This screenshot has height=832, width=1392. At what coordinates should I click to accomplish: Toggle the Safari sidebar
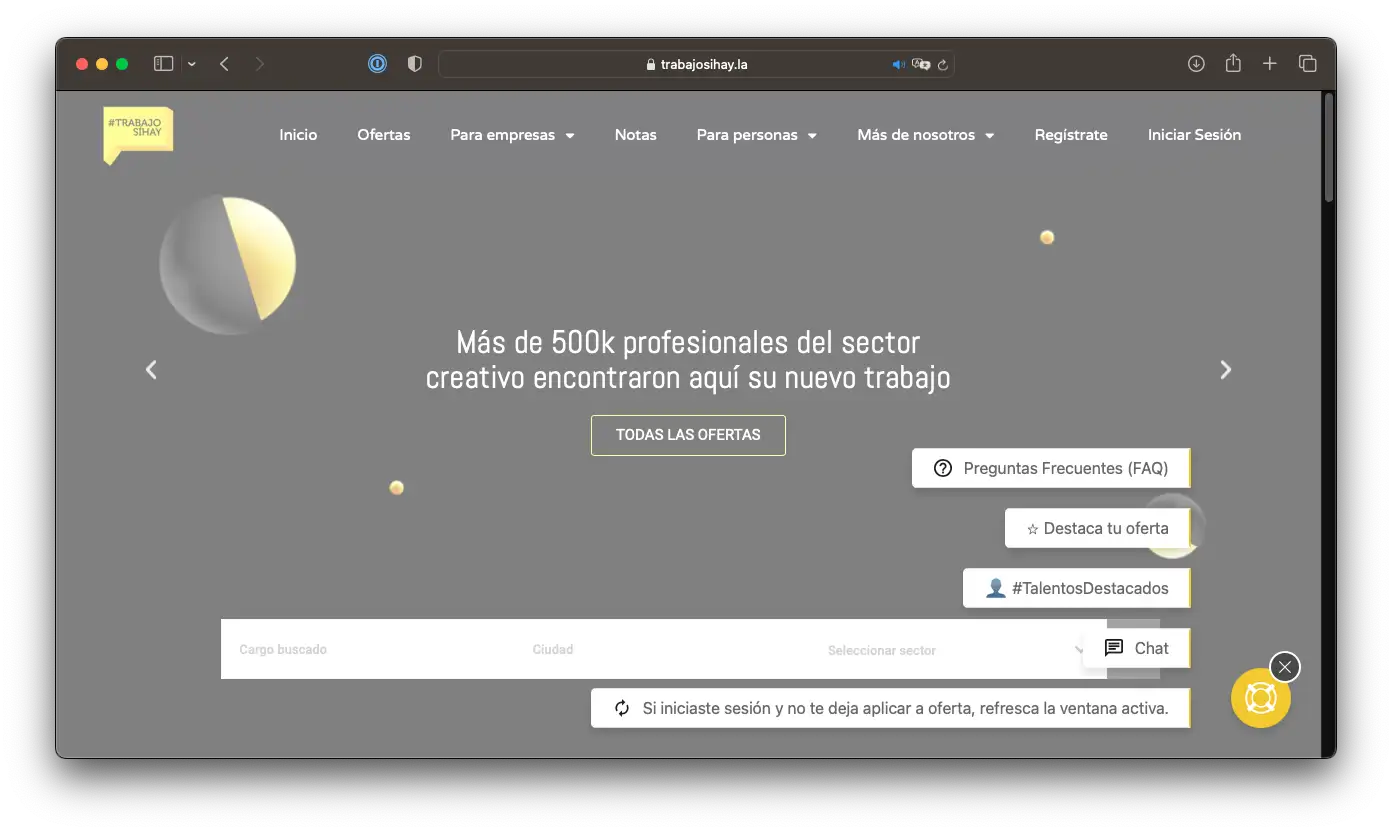coord(164,64)
